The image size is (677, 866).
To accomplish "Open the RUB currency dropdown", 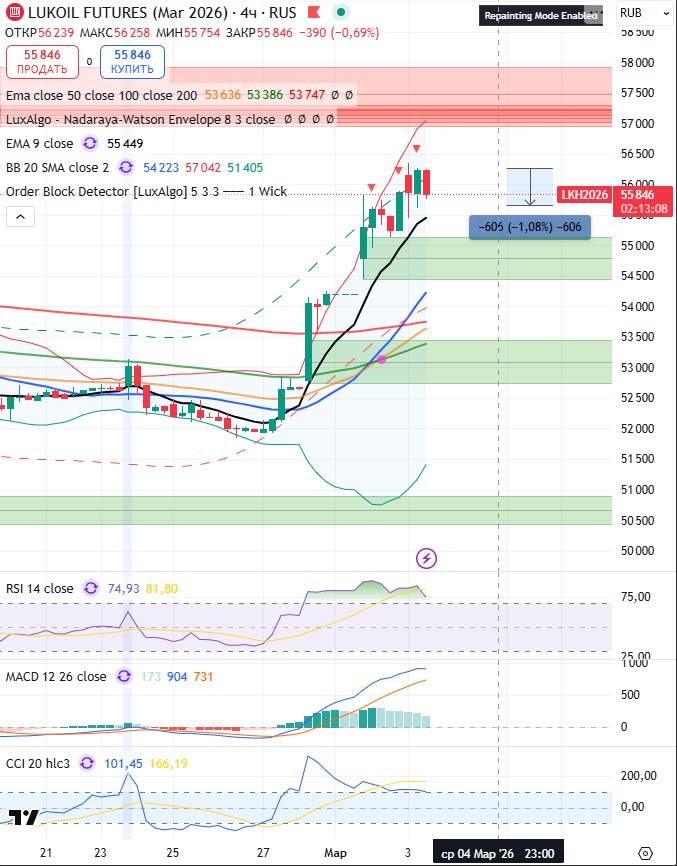I will click(644, 13).
